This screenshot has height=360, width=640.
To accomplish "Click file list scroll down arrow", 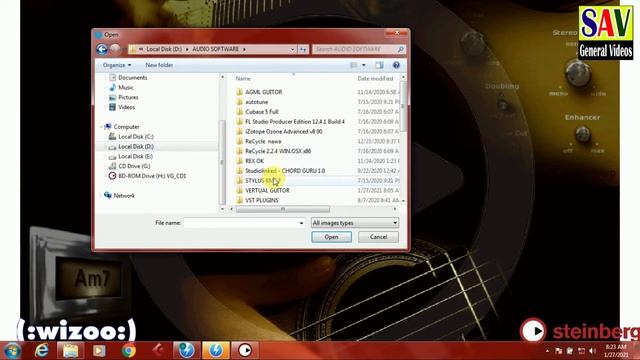I will click(403, 201).
